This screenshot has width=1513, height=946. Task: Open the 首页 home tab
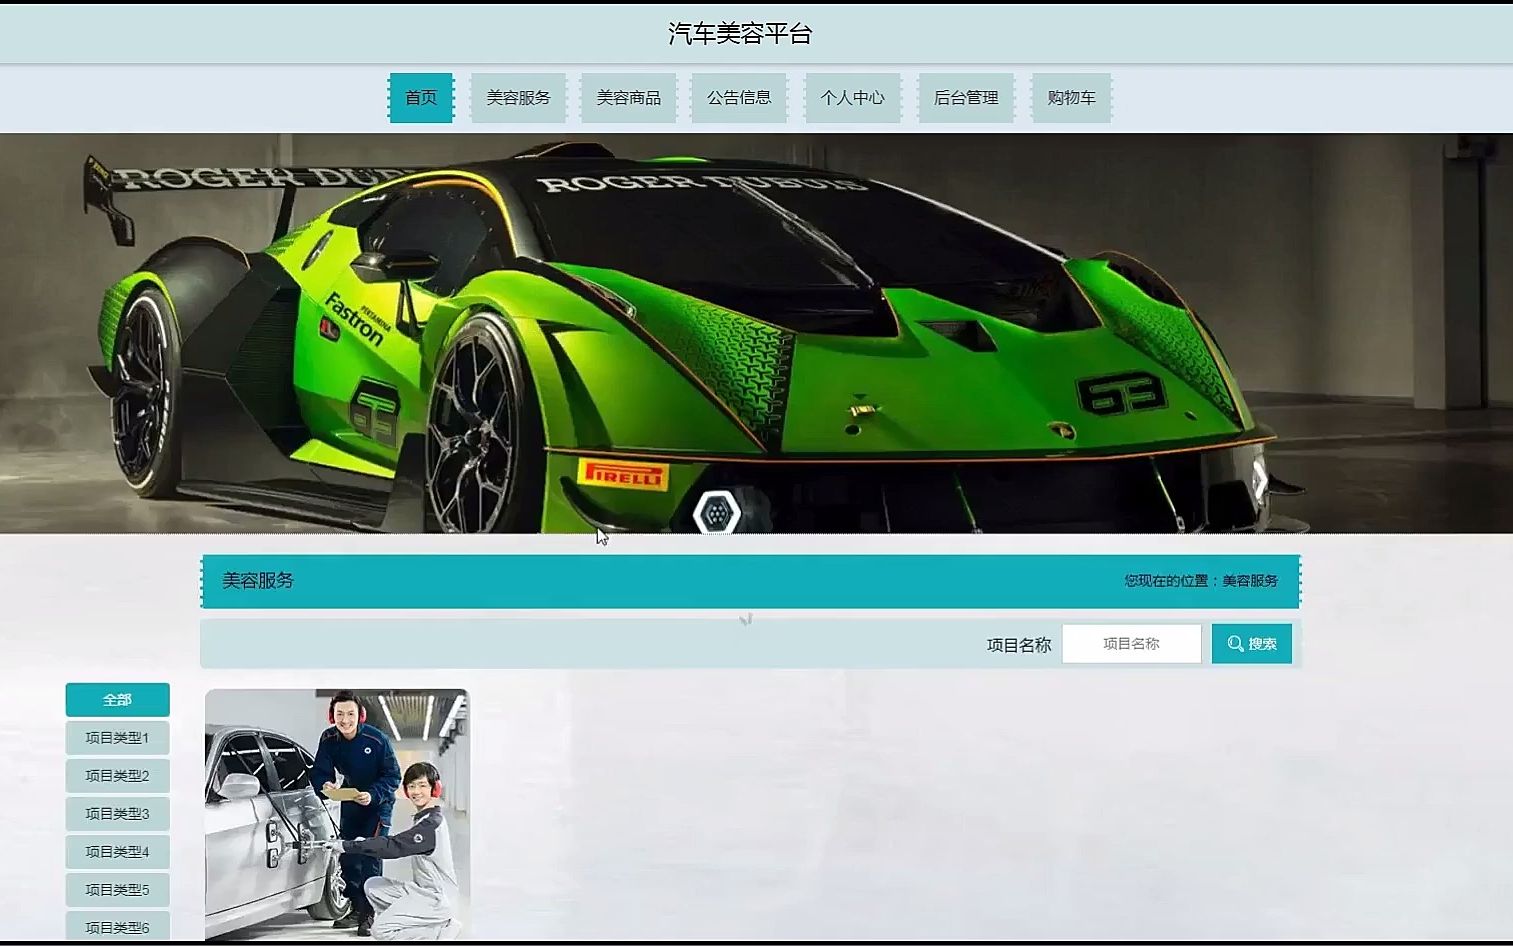coord(421,98)
